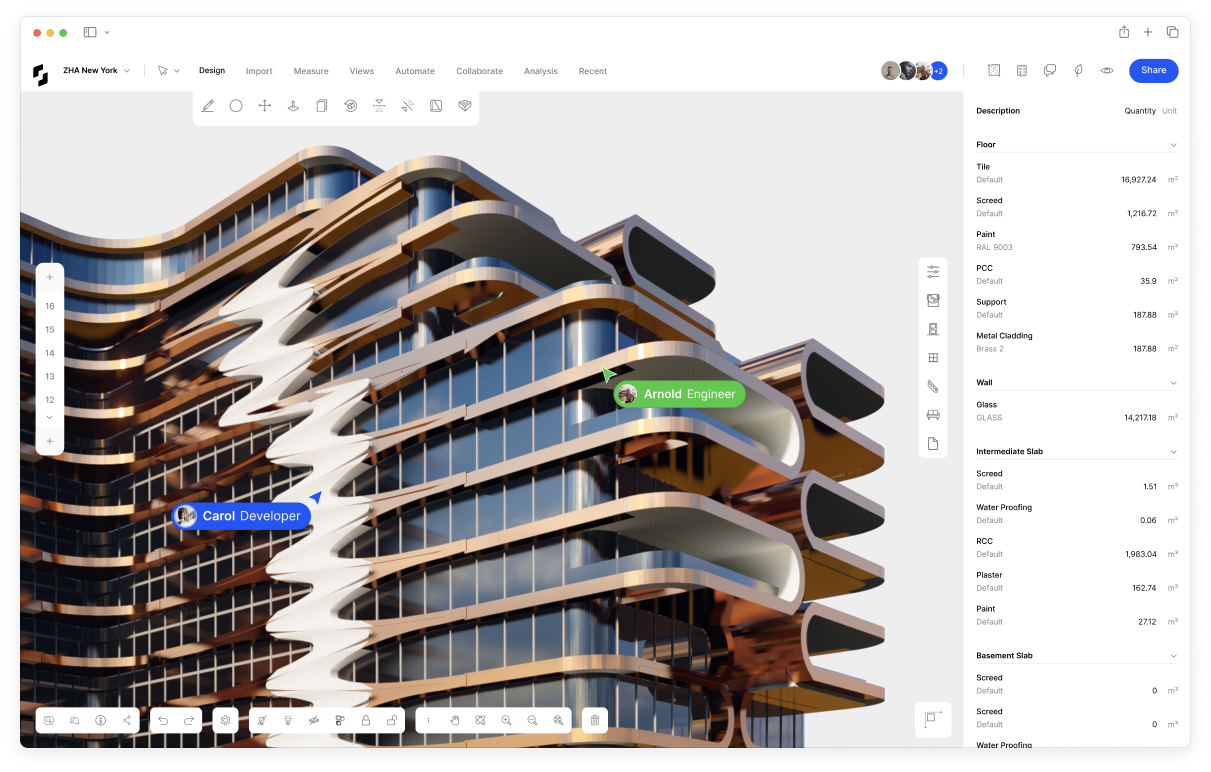Screen dimensions: 1211x772
Task: Collapse the Intermediate Slab section
Action: (1173, 452)
